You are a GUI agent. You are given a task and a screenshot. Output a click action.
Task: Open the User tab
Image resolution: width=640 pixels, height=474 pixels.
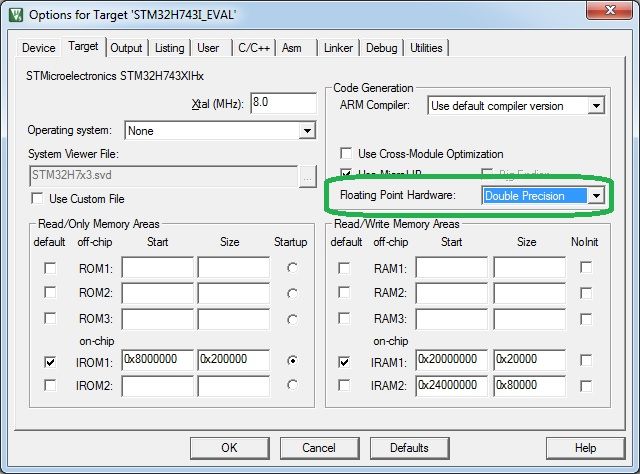pos(208,48)
